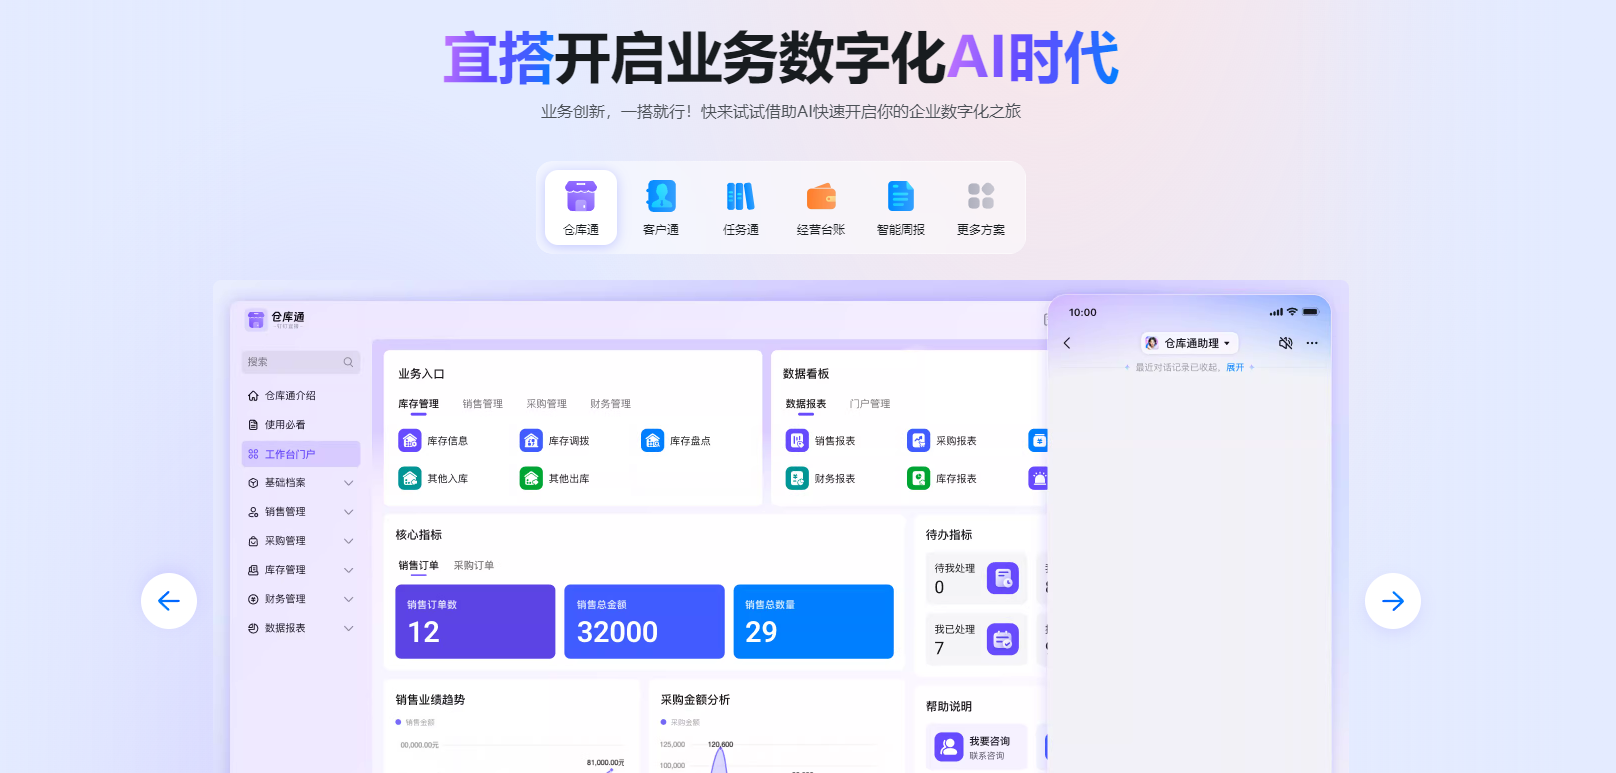Click the 核心指标 section heading

(419, 535)
